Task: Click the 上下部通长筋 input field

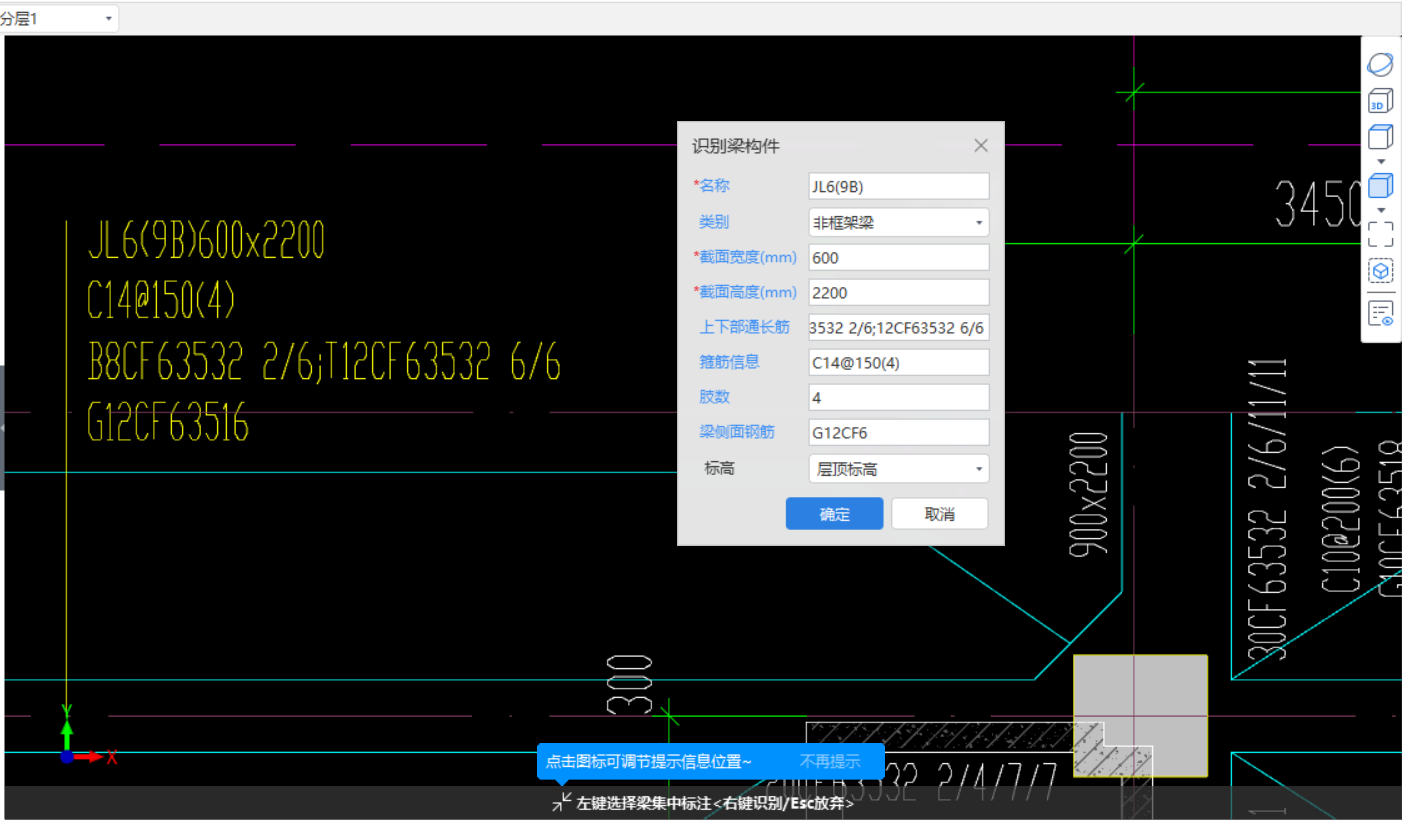Action: pos(899,327)
